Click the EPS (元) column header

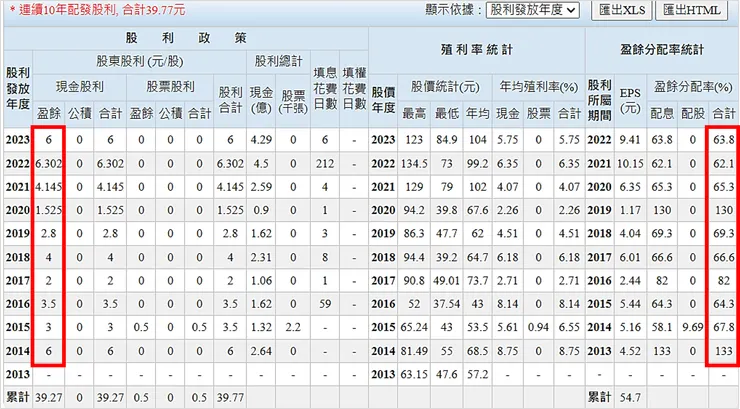(x=630, y=100)
